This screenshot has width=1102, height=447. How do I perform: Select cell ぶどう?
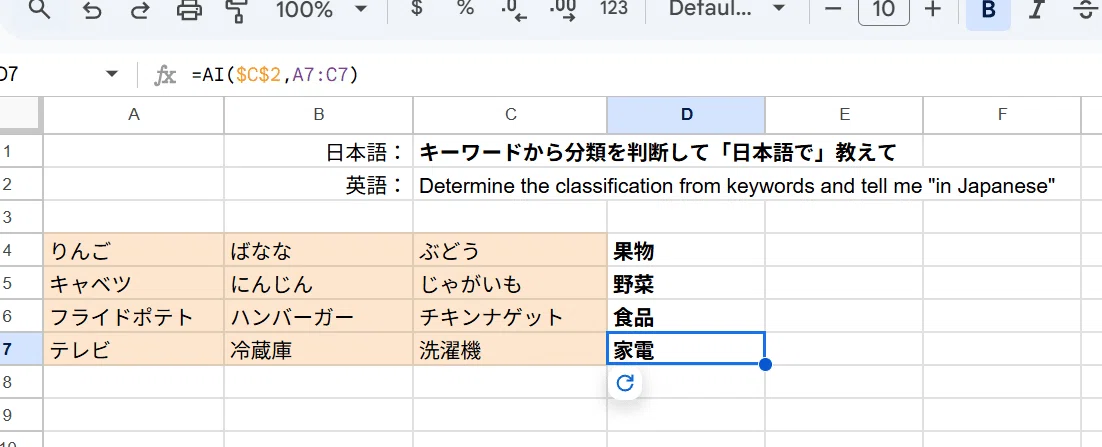coord(510,250)
